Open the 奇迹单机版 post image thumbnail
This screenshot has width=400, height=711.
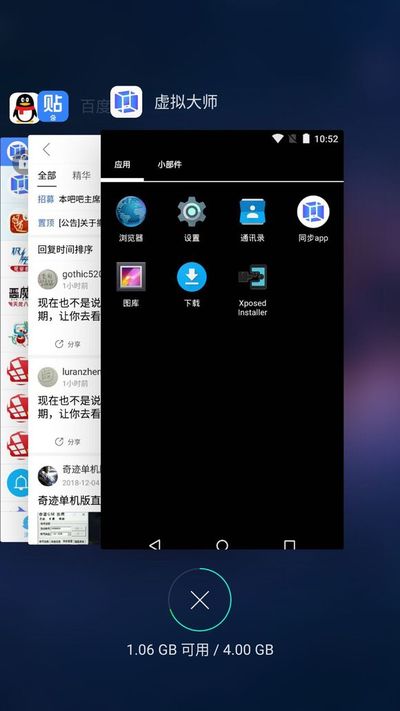[x=62, y=527]
